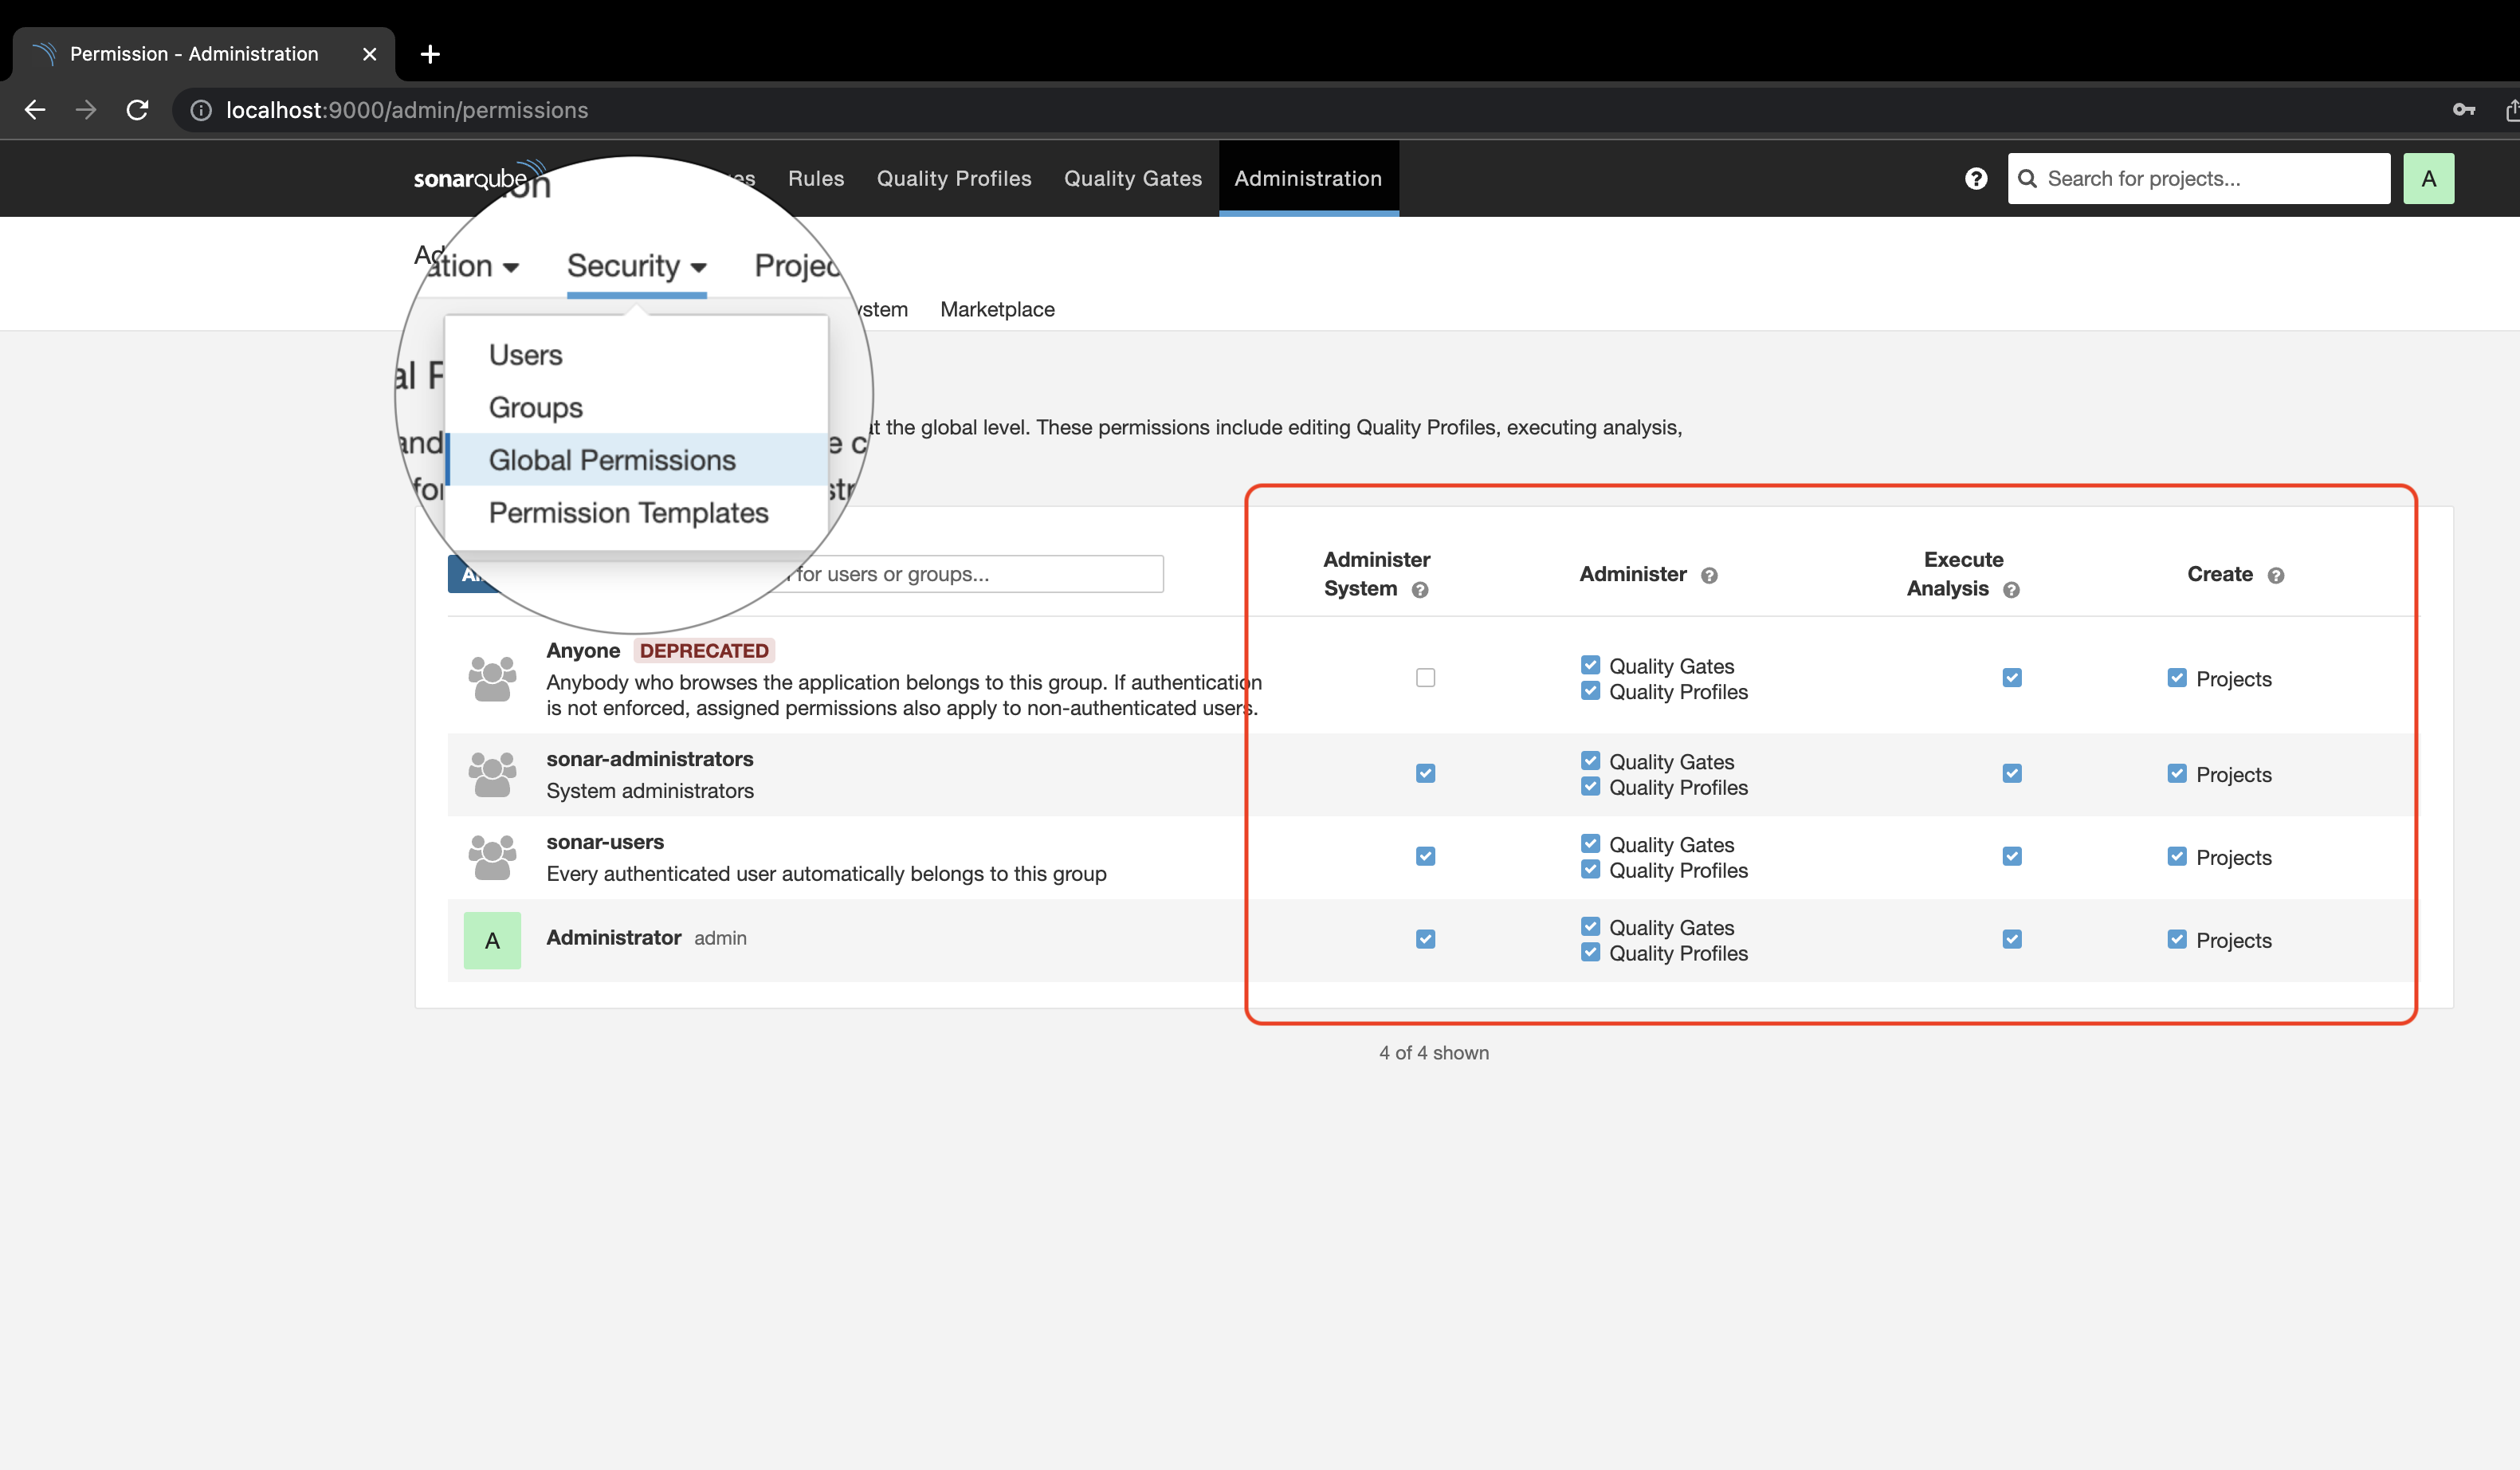Image resolution: width=2520 pixels, height=1470 pixels.
Task: Uncheck Projects creation for sonar-users
Action: click(x=2176, y=857)
